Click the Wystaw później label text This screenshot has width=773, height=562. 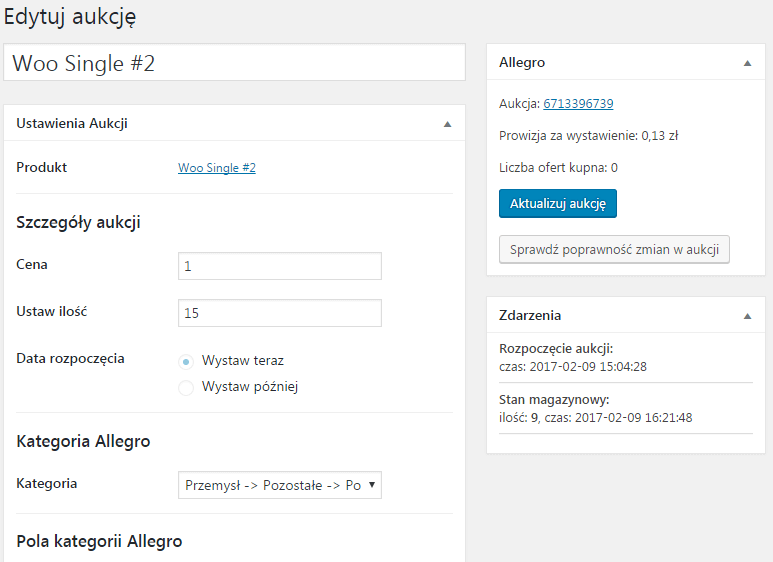tap(250, 386)
